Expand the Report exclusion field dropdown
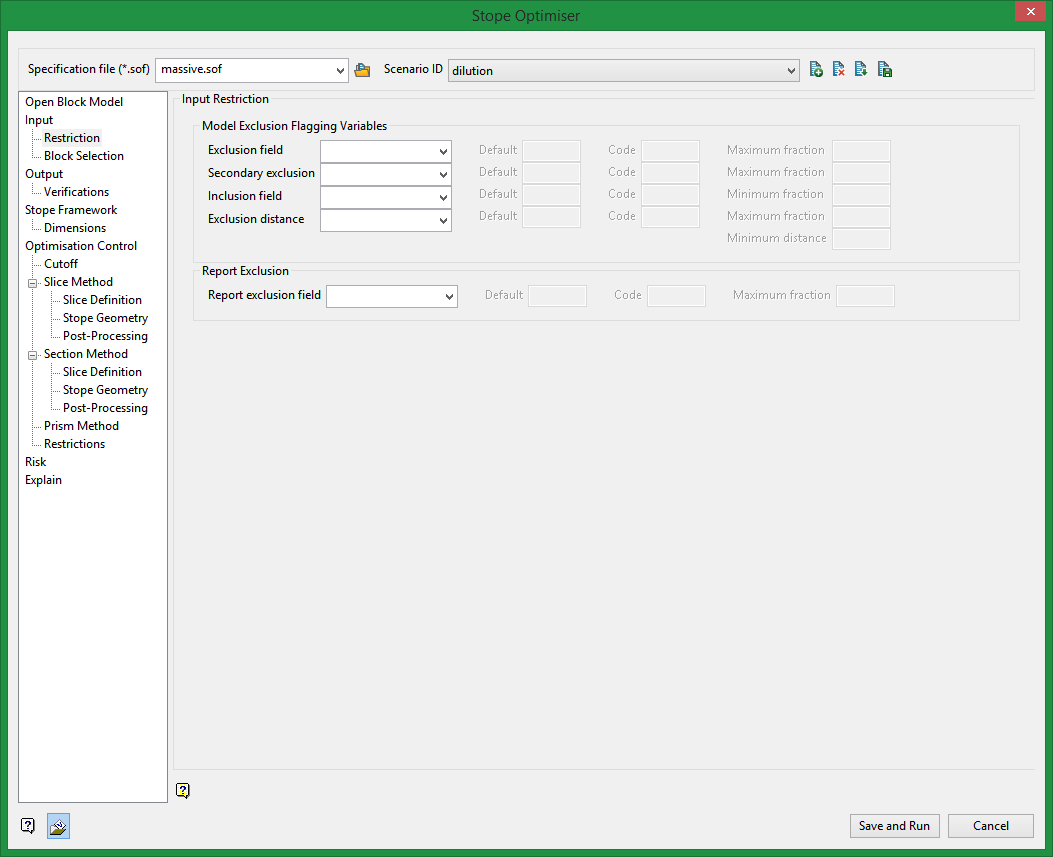 (449, 296)
